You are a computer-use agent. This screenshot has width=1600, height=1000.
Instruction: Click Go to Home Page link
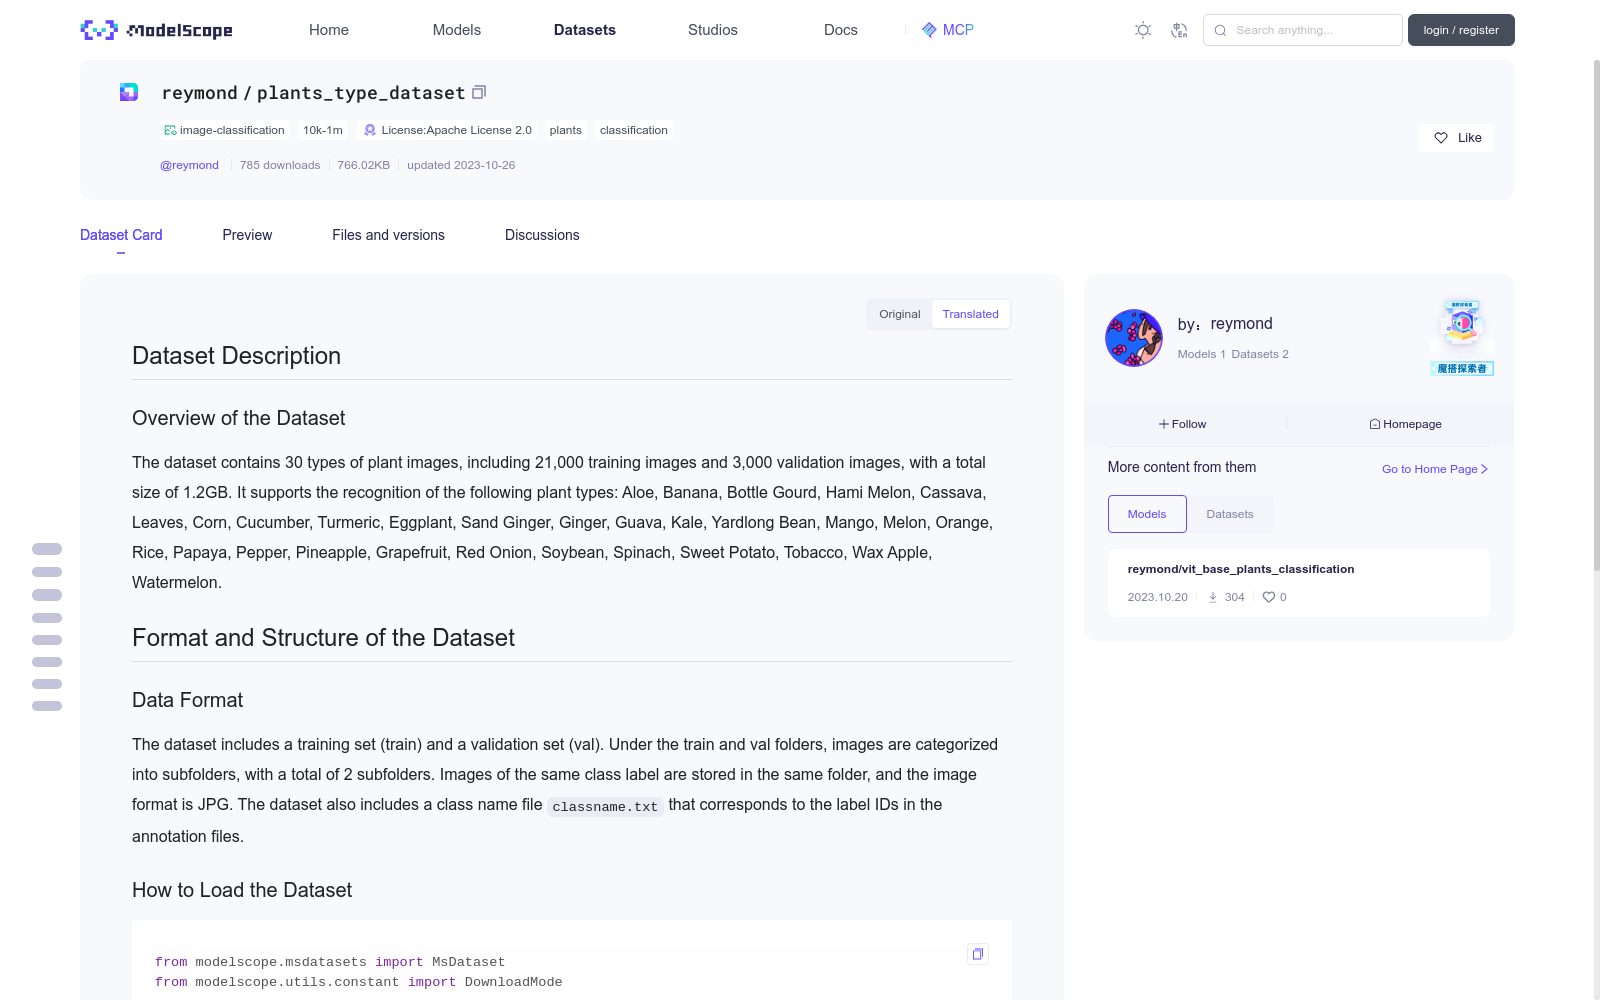pyautogui.click(x=1435, y=469)
